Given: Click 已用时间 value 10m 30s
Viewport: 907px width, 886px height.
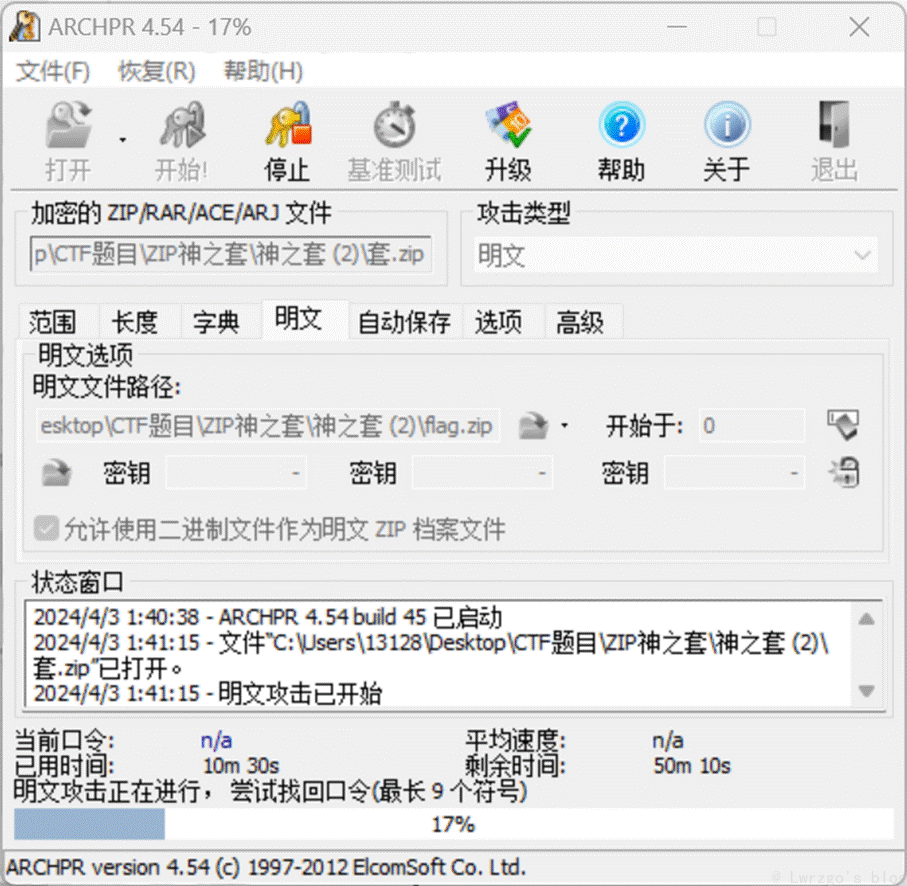Looking at the screenshot, I should coord(241,766).
